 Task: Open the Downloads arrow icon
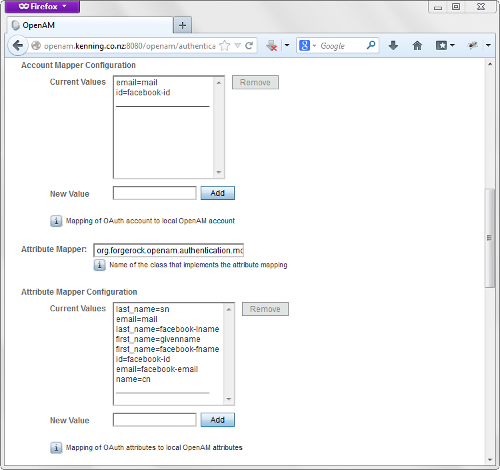[x=393, y=45]
